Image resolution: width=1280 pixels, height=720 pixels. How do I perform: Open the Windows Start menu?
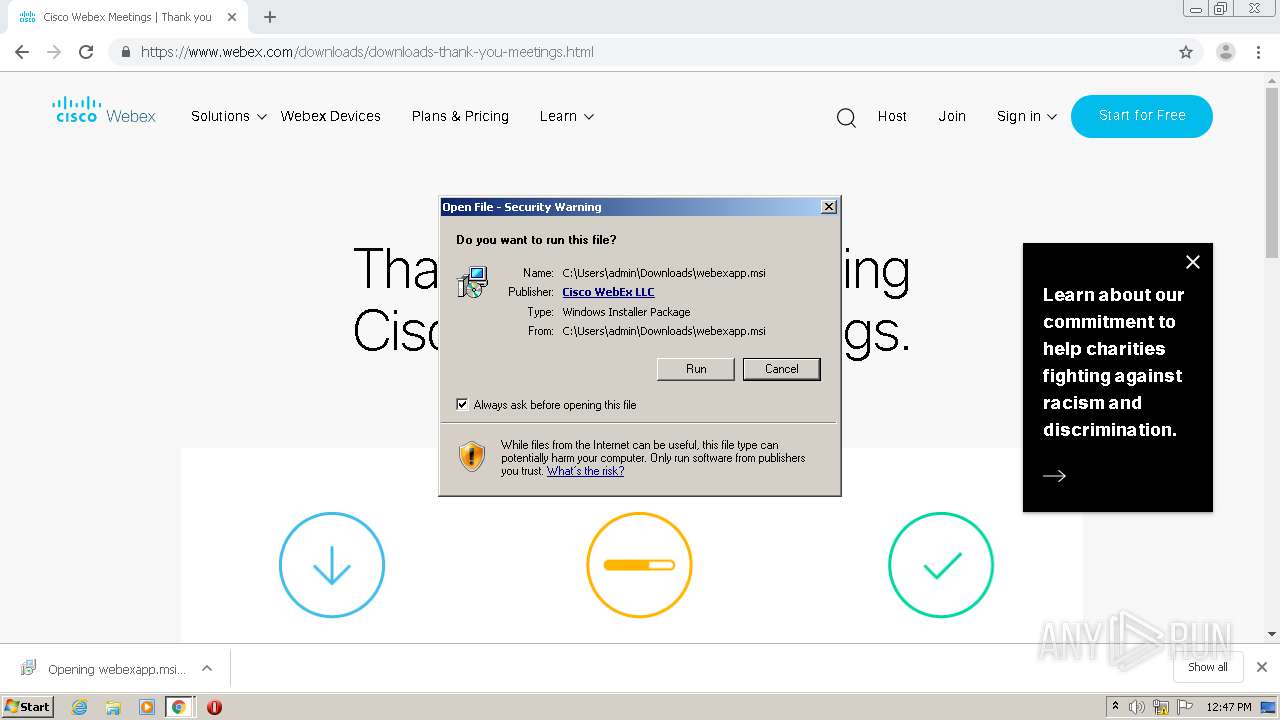[x=27, y=706]
